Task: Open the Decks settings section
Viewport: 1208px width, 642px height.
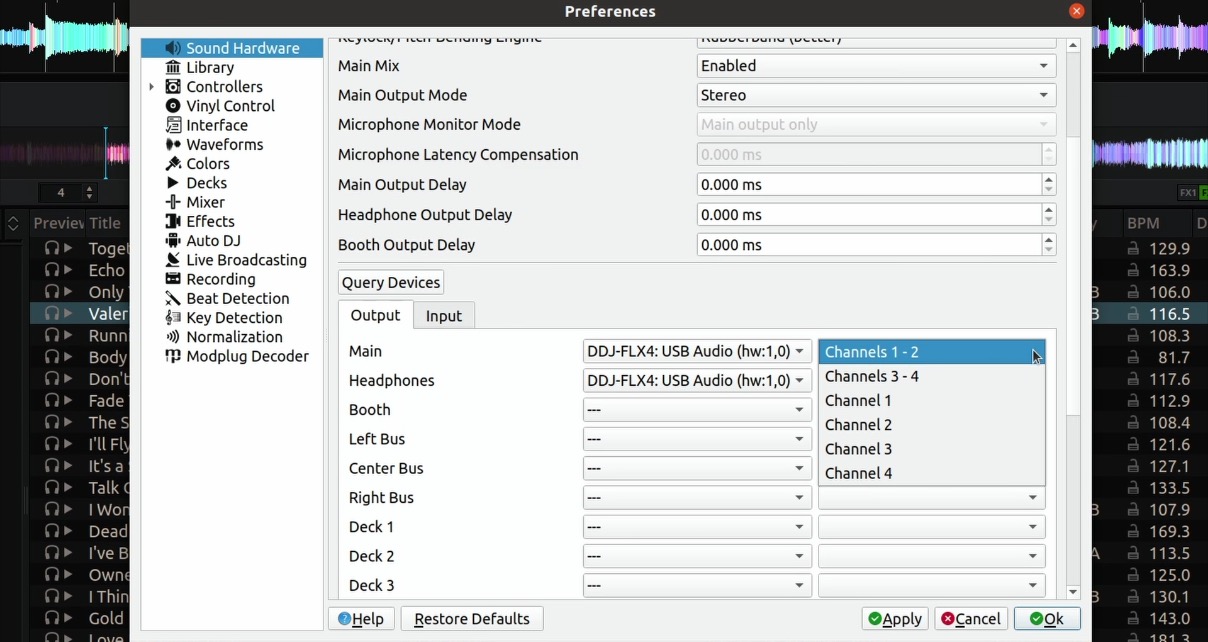Action: (x=207, y=183)
